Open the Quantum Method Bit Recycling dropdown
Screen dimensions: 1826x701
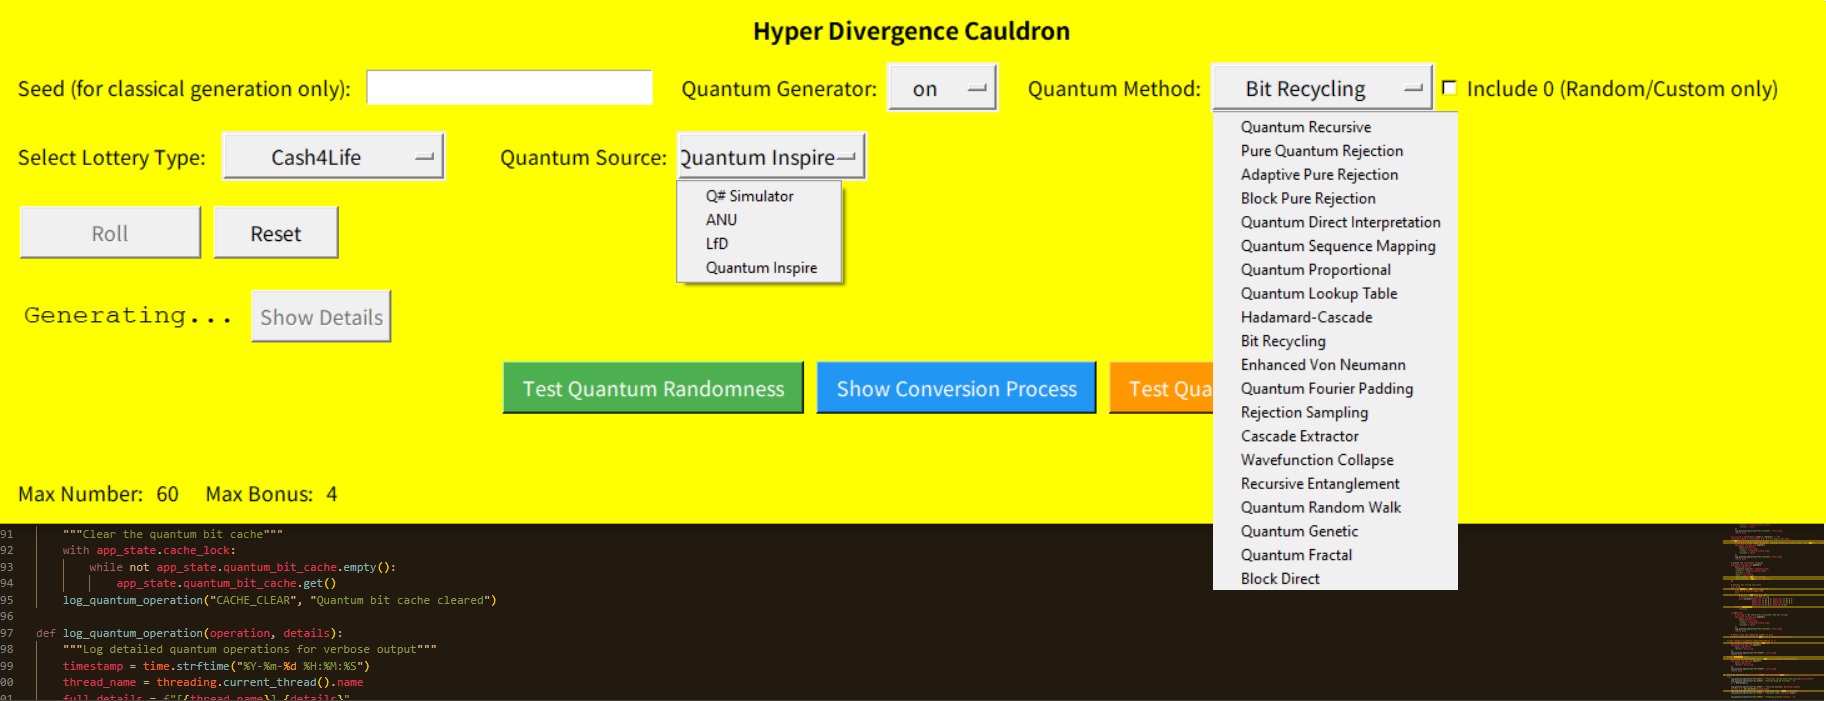1321,88
